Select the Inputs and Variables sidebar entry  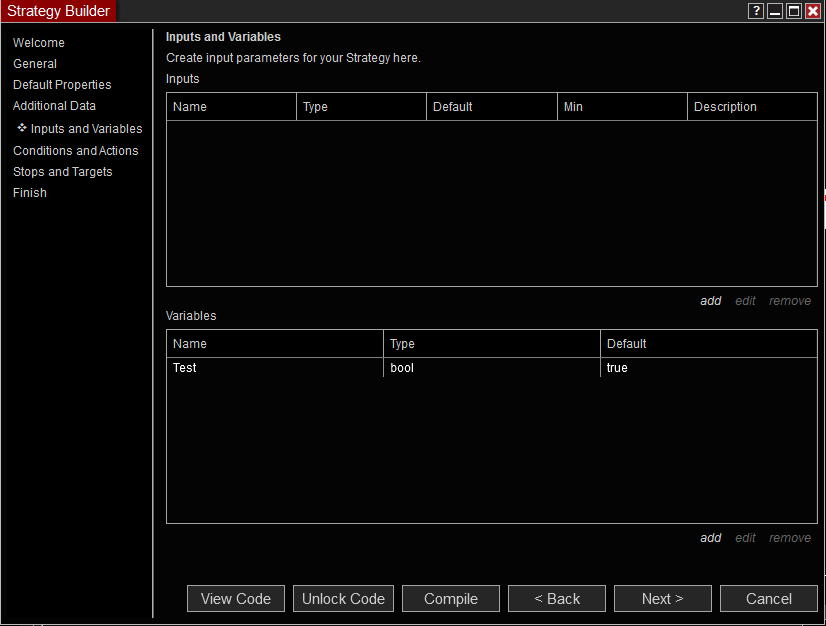(86, 129)
